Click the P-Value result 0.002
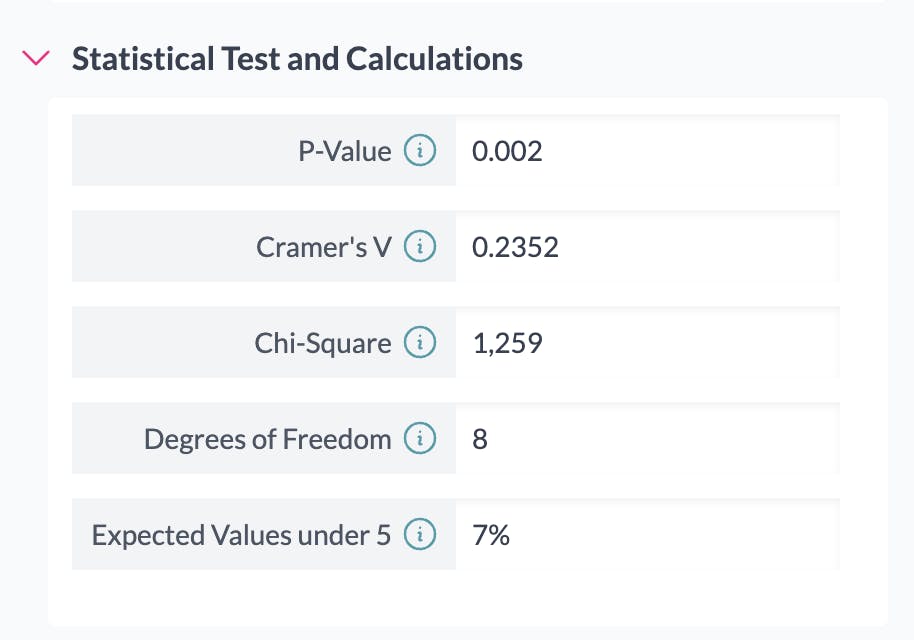 point(507,152)
